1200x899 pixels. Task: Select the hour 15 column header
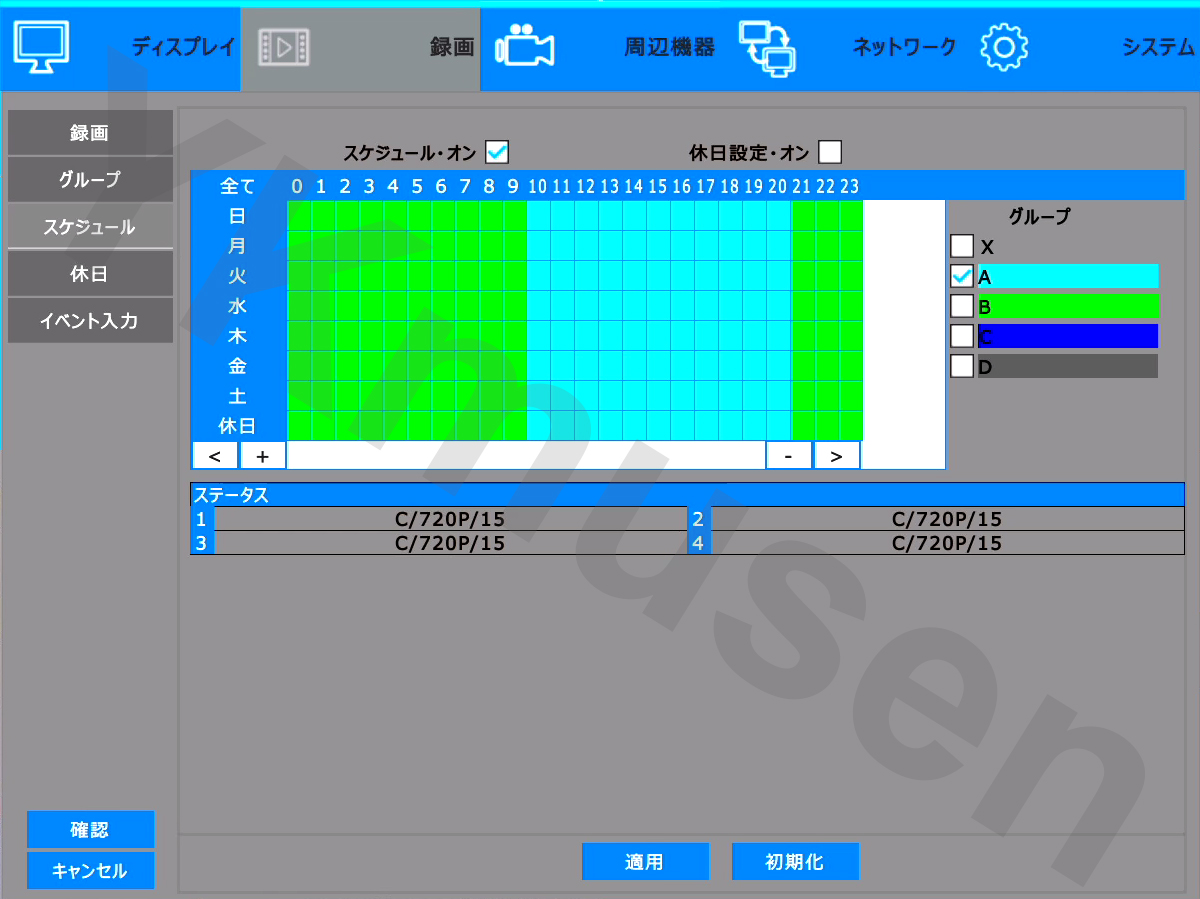coord(658,186)
